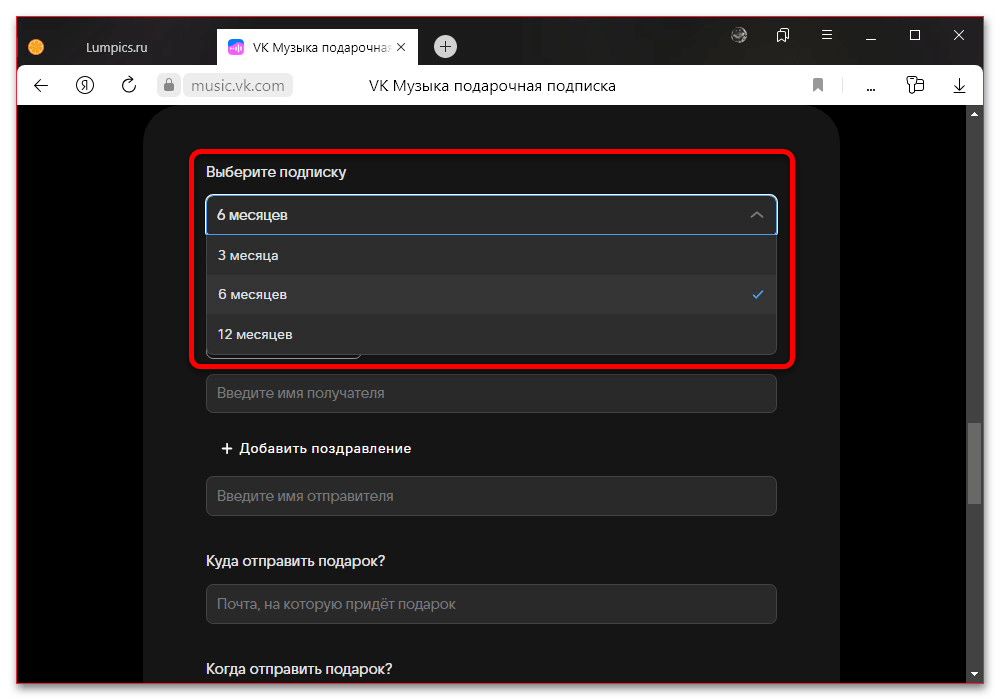This screenshot has height=700, width=1000.
Task: Click the page title VK Музыка подарочная подписка
Action: (492, 86)
